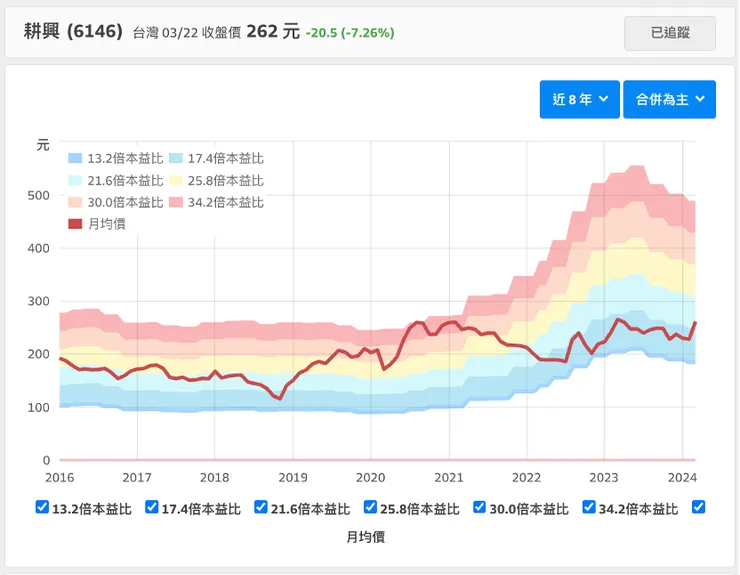Click the 2024 x-axis label
Viewport: 740px width, 575px height.
click(682, 478)
